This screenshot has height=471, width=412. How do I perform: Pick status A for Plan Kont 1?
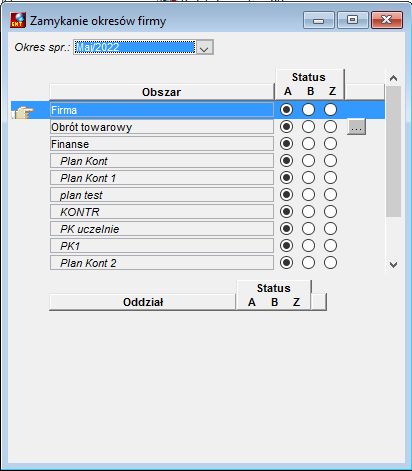[x=286, y=178]
